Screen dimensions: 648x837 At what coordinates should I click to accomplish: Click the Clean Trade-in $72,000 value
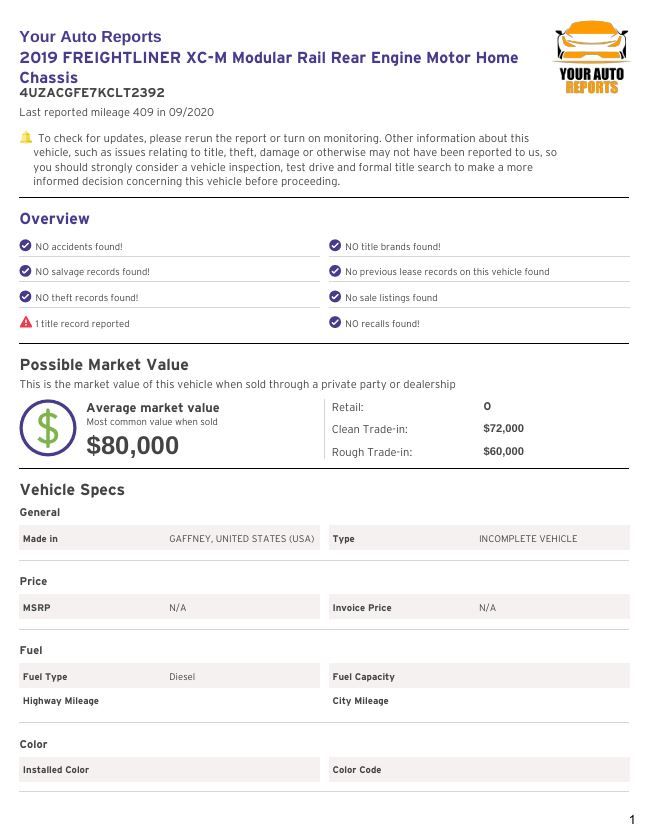pyautogui.click(x=503, y=428)
